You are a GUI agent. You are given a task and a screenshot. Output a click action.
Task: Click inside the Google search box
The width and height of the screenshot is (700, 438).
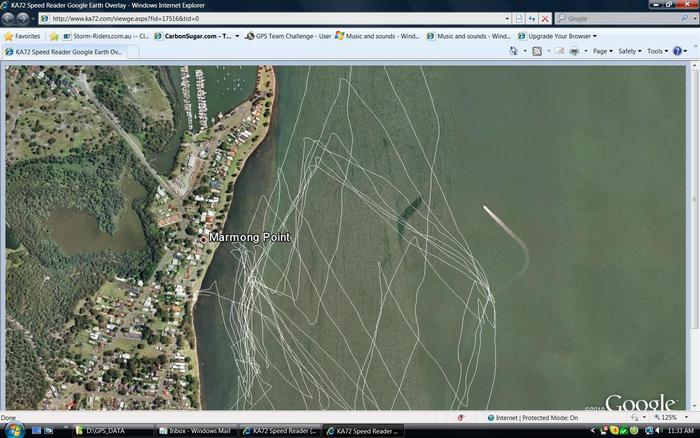click(x=620, y=18)
